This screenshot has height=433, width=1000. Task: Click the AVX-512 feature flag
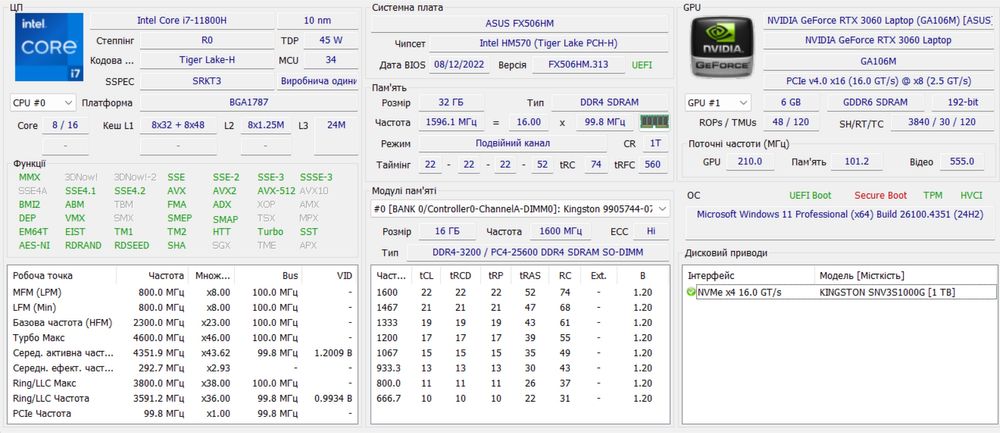[276, 191]
